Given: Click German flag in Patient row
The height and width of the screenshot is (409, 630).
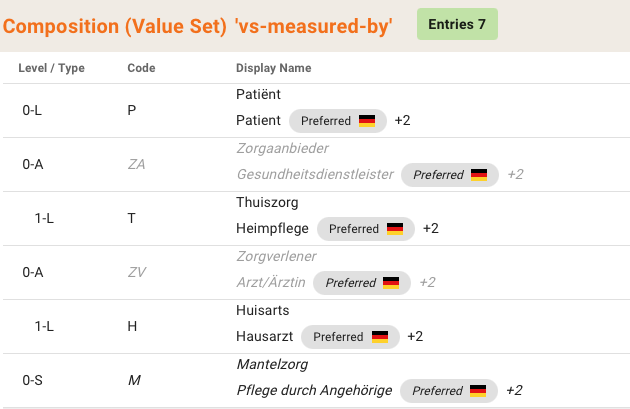Looking at the screenshot, I should click(367, 121).
